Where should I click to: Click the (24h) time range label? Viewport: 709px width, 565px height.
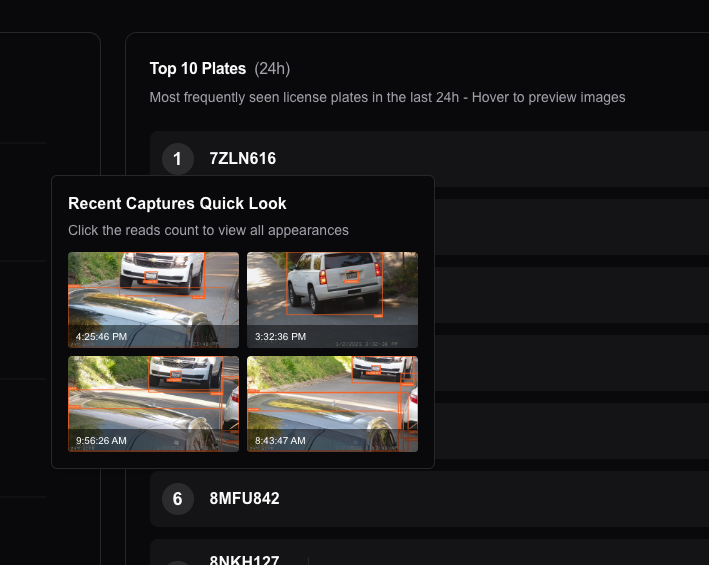[272, 69]
